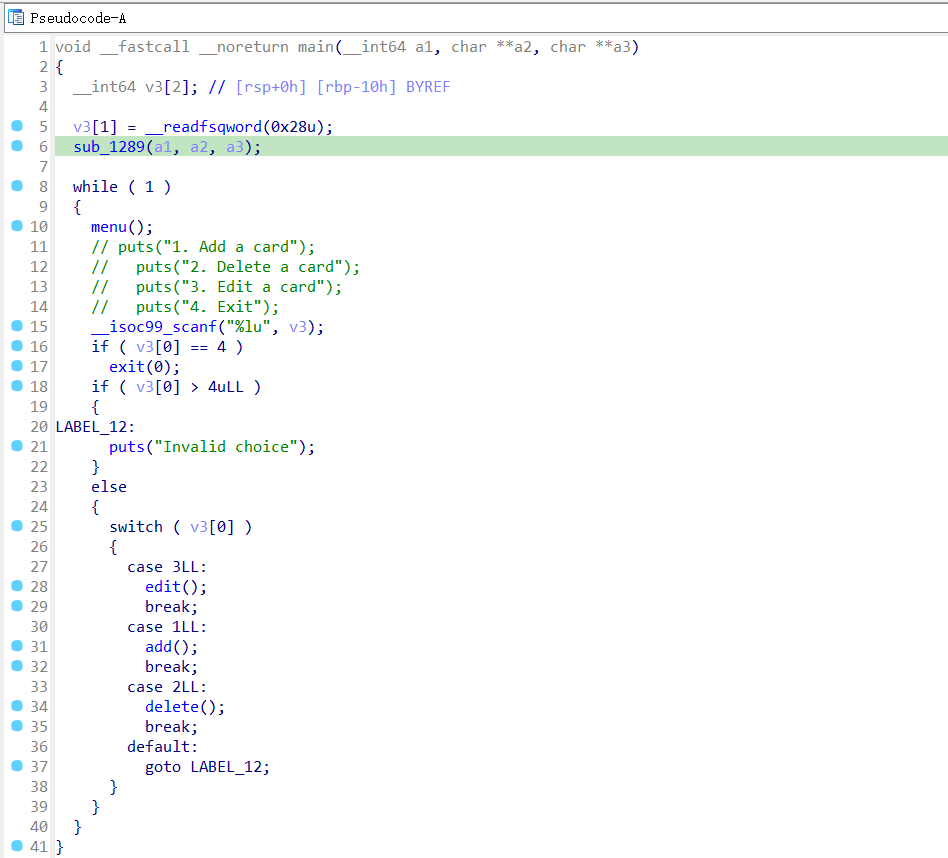Click breakpoint dot beside edit() call
The width and height of the screenshot is (948, 858).
tap(17, 586)
